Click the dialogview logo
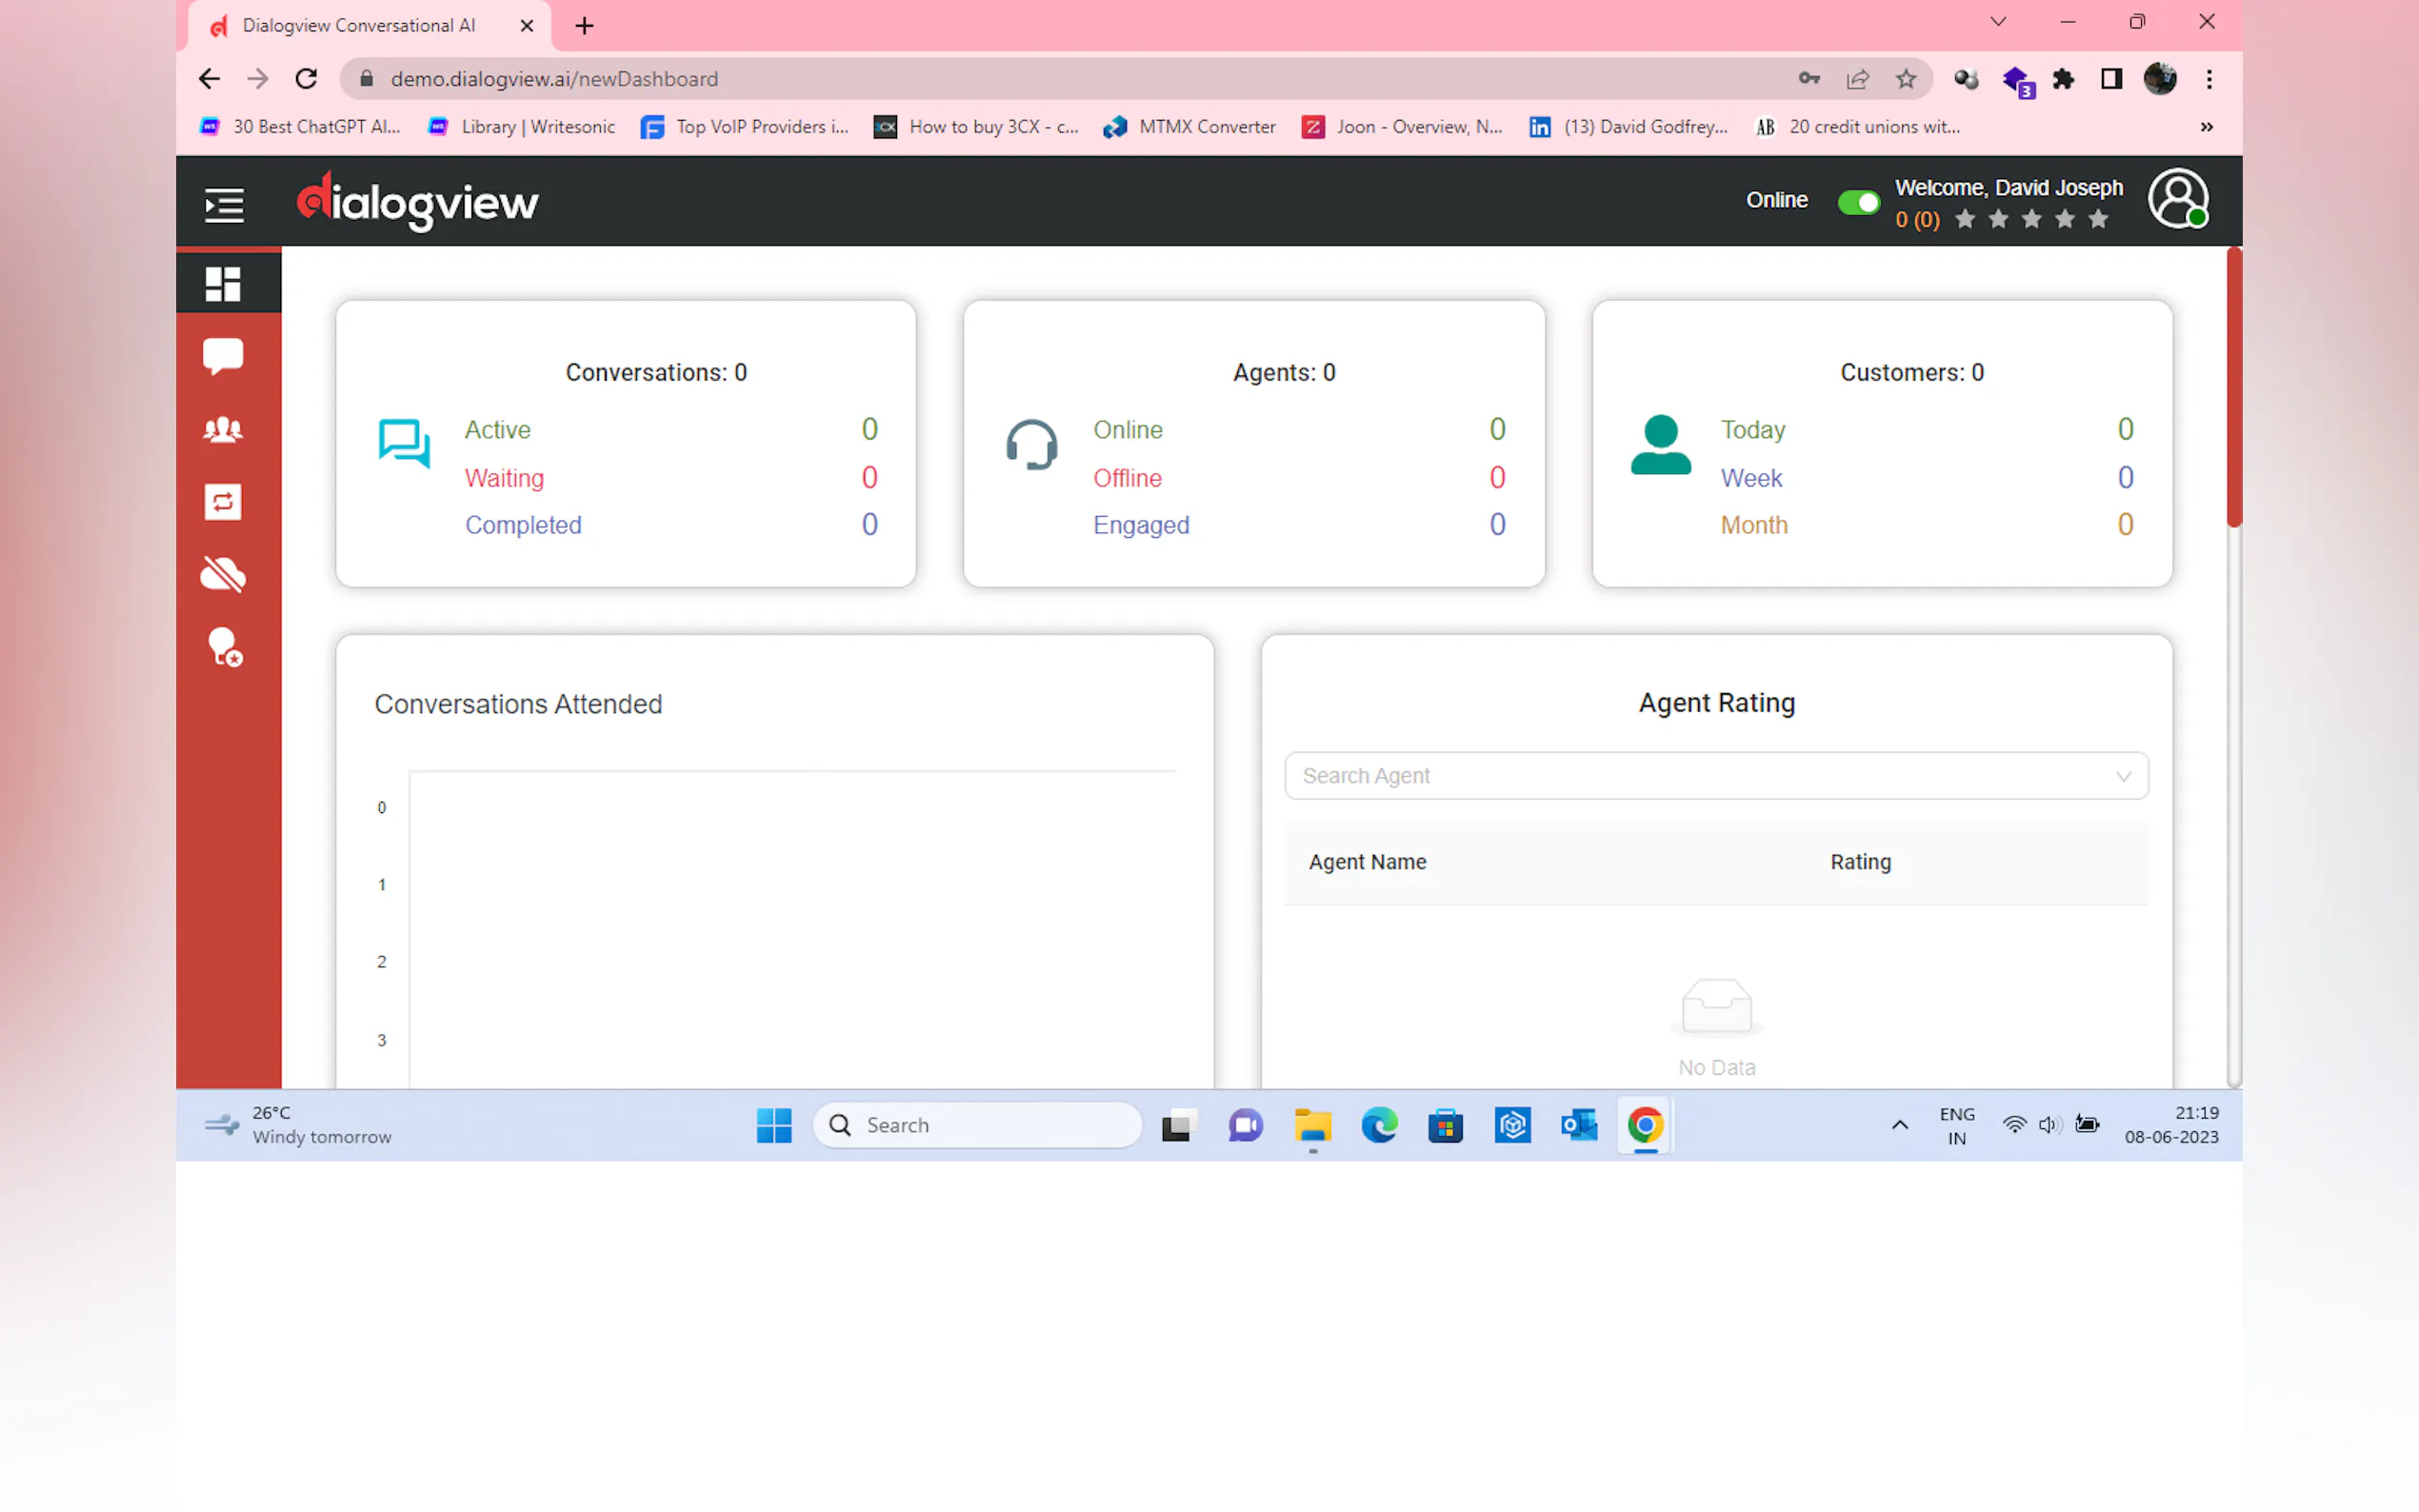This screenshot has height=1512, width=2419. 418,203
